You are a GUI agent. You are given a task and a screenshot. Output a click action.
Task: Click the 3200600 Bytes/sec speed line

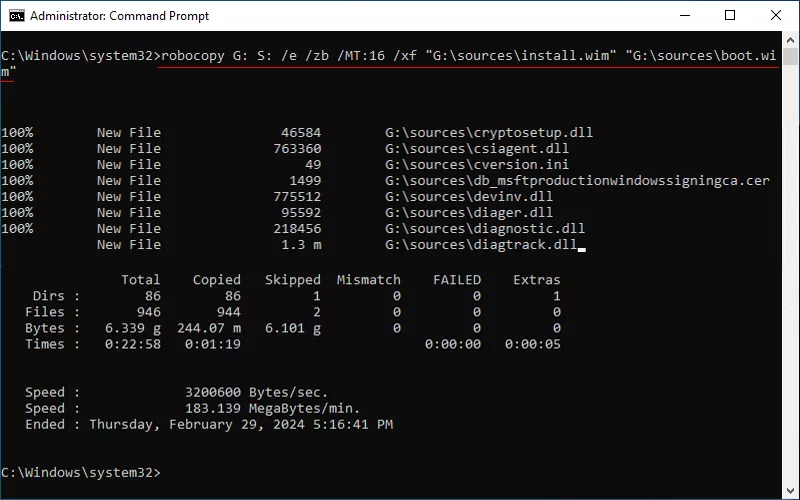pos(256,392)
